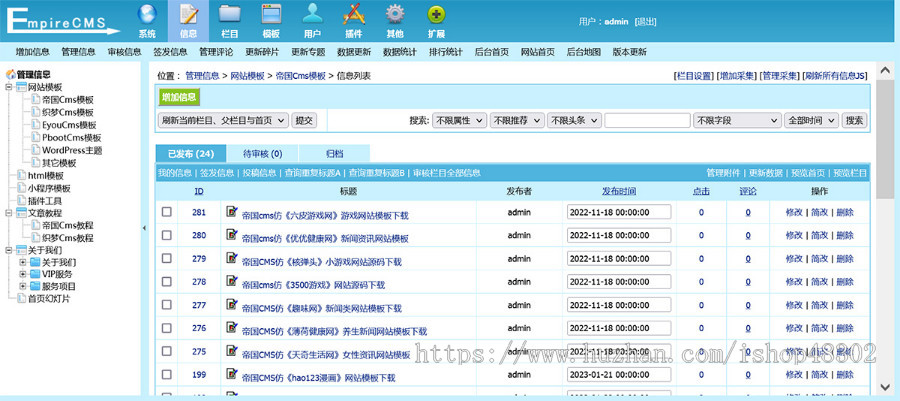Open the 扩展 green plus icon
The height and width of the screenshot is (401, 900).
pos(436,14)
